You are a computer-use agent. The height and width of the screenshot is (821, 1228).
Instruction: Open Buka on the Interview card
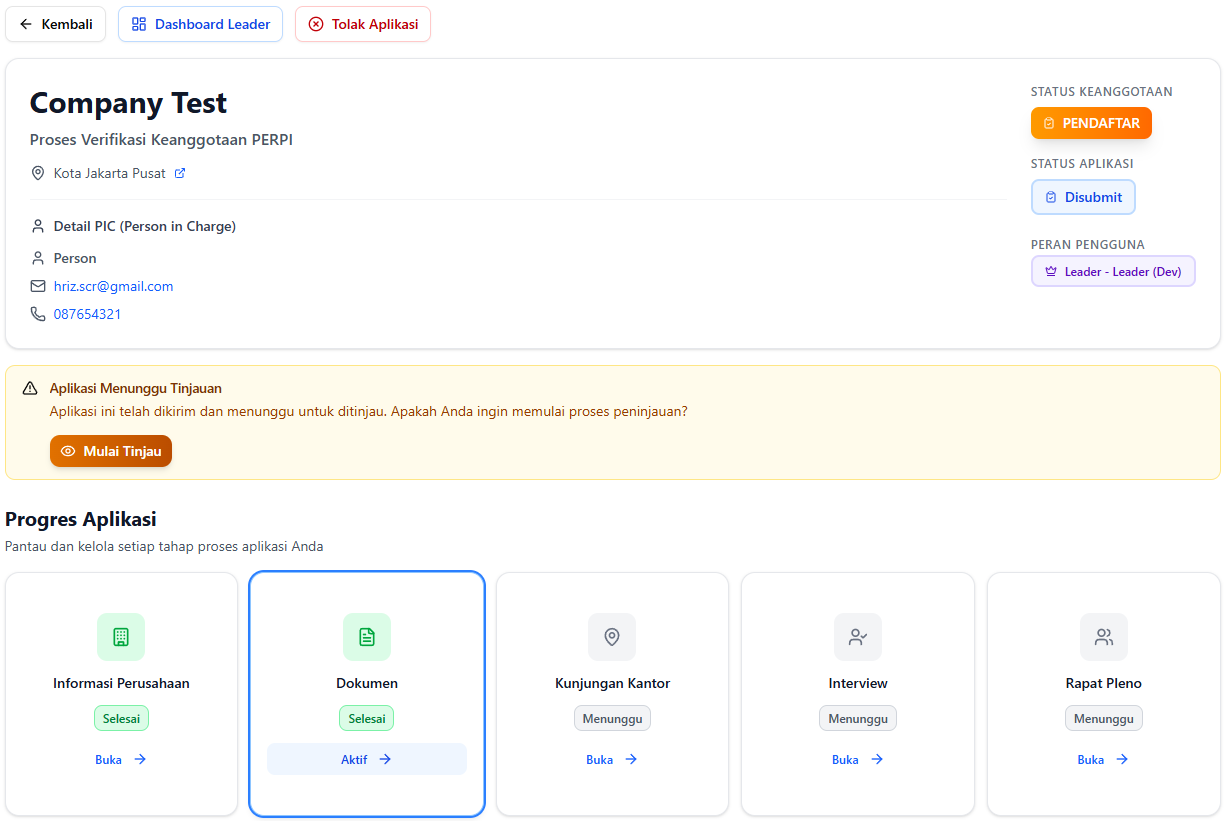858,759
